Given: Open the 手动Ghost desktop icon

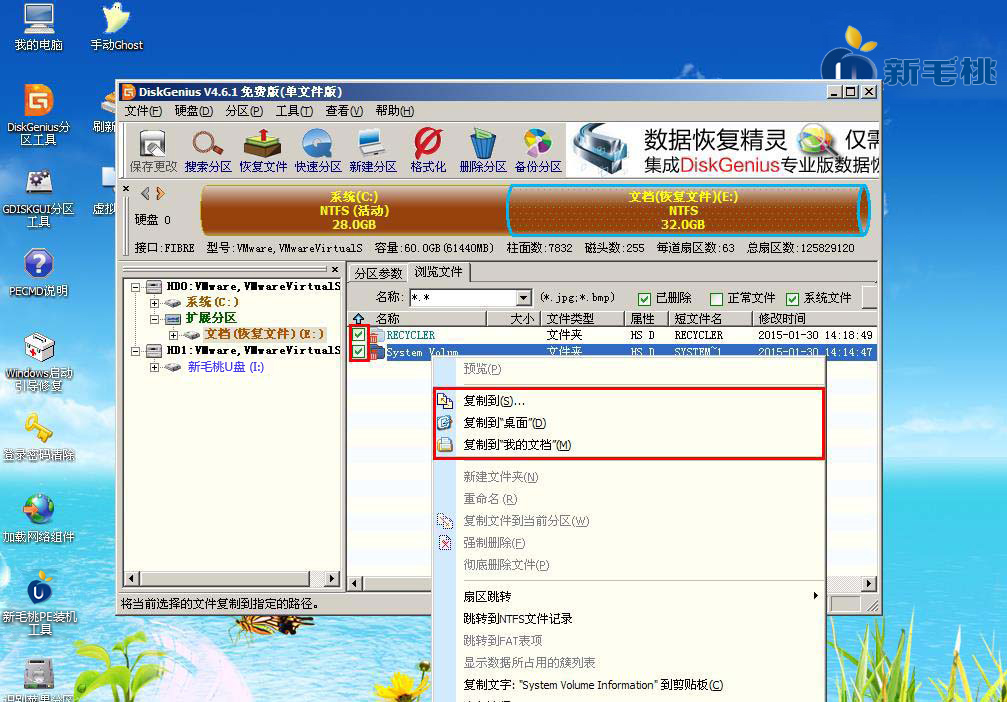Looking at the screenshot, I should click(x=116, y=27).
